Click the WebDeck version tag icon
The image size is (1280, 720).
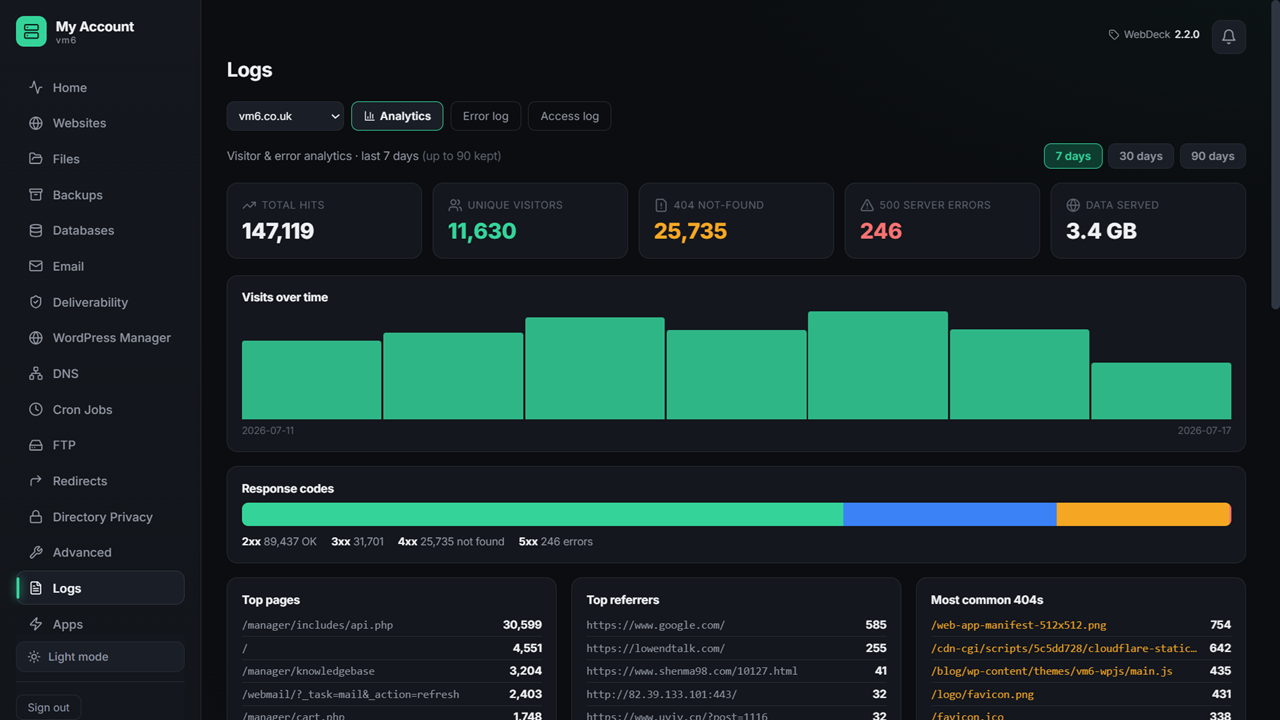pos(1114,35)
